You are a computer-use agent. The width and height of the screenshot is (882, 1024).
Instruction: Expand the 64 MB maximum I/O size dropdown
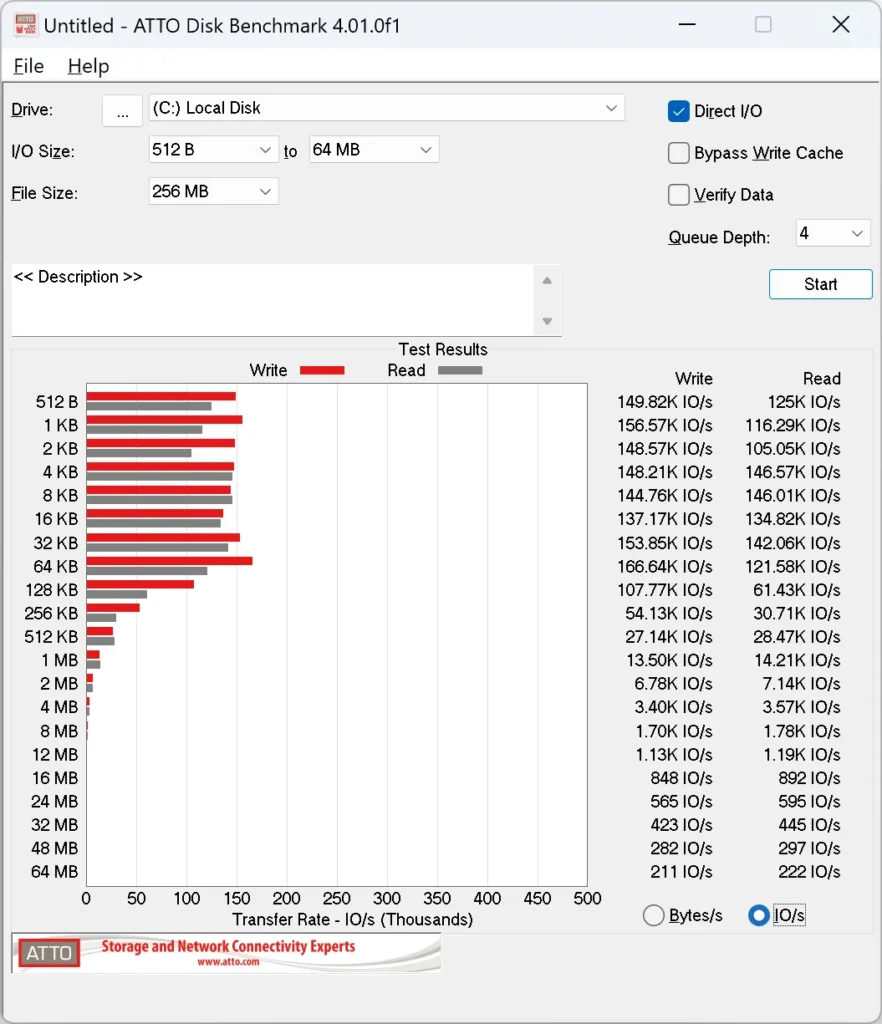coord(373,150)
